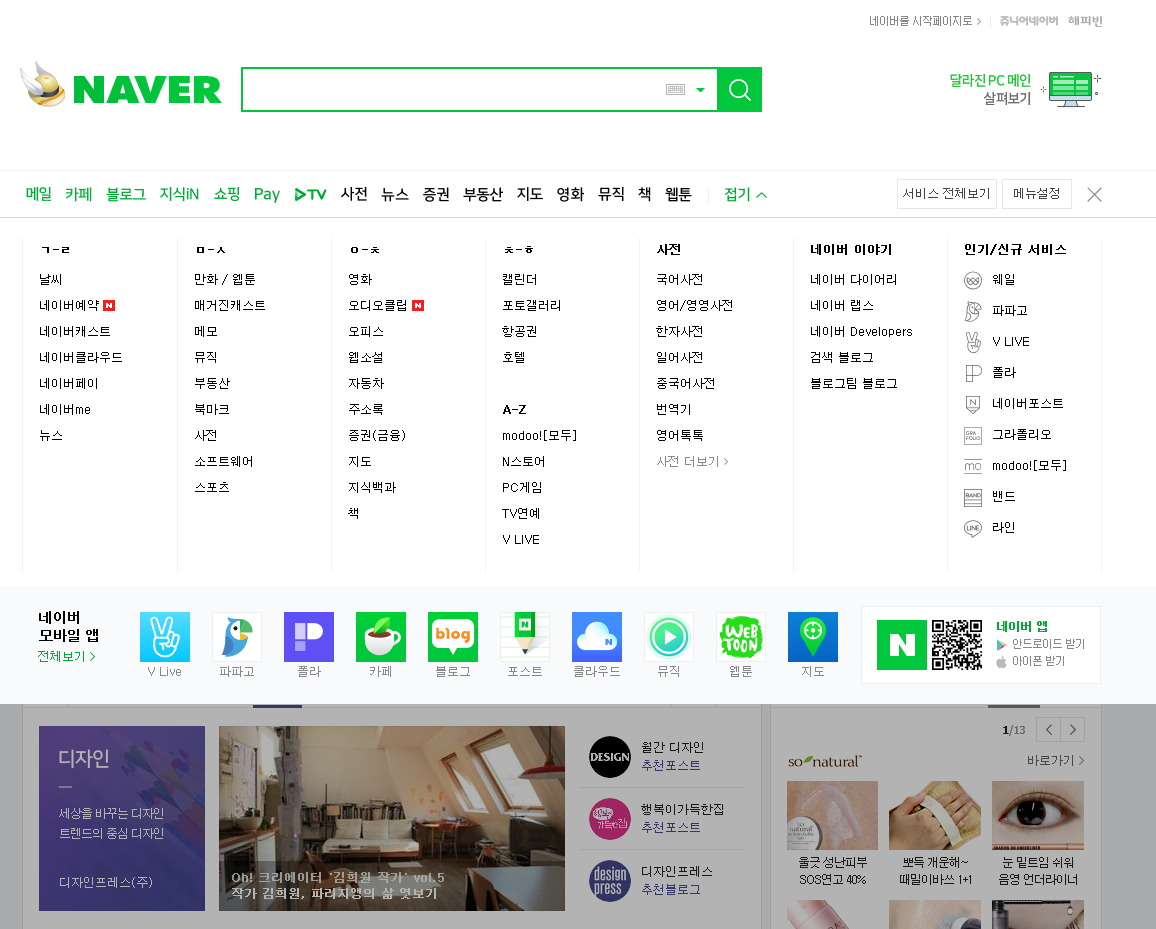The image size is (1156, 929).
Task: Click the 서비스 전체보기 button
Action: tap(947, 194)
